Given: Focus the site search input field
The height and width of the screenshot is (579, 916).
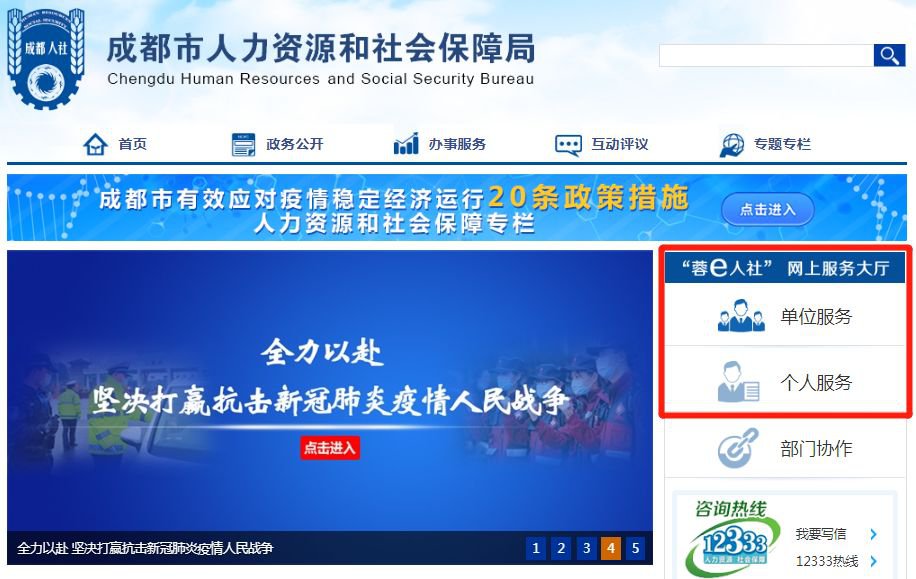Looking at the screenshot, I should click(766, 56).
